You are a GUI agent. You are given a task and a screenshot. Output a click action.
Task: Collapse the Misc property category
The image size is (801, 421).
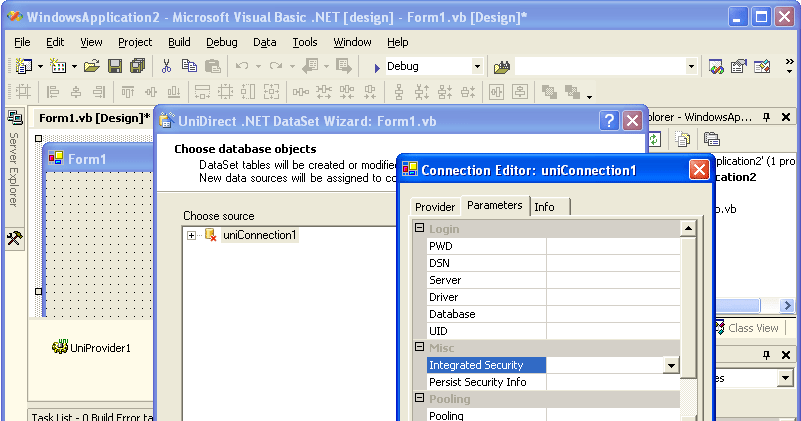point(420,347)
